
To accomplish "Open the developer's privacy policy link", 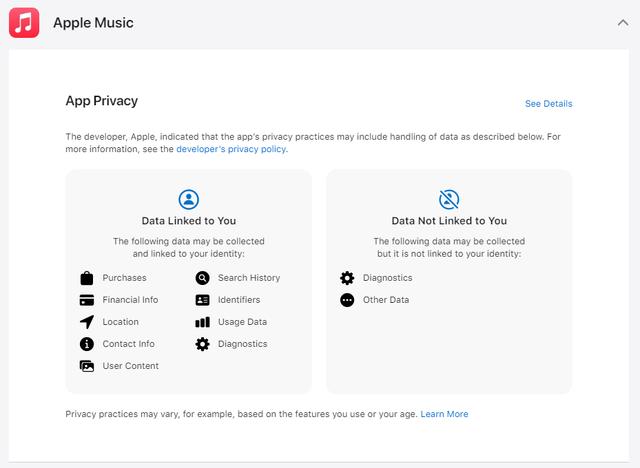I will (231, 149).
